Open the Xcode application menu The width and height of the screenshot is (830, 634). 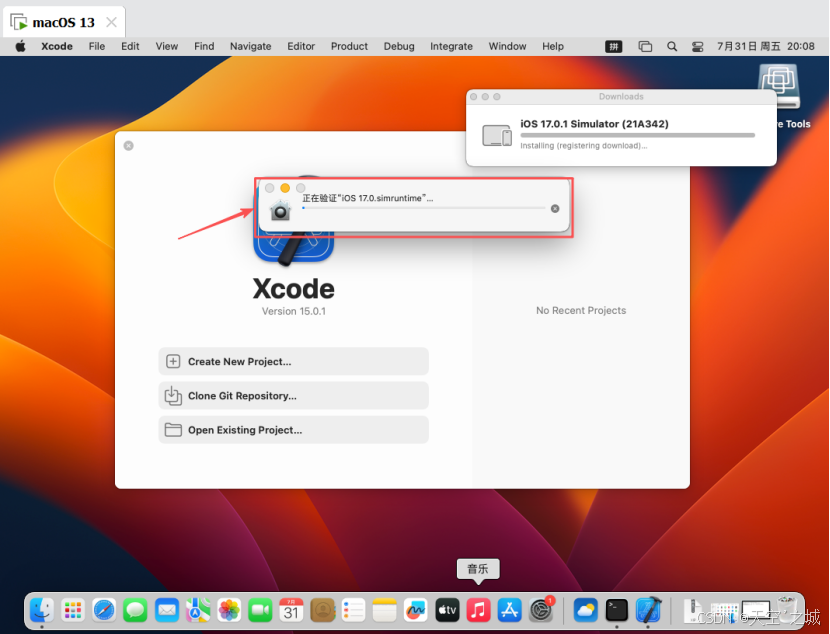tap(57, 46)
